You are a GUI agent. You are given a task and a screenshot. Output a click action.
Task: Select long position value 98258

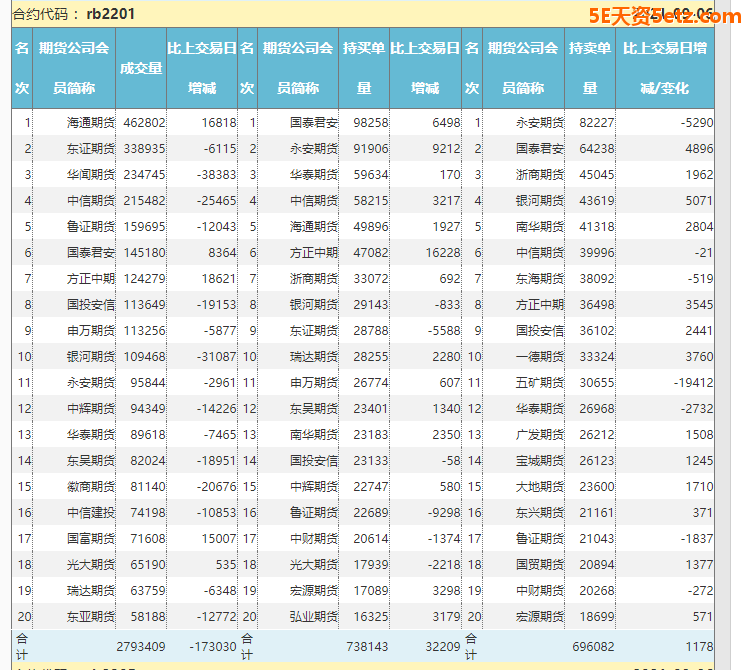point(371,123)
